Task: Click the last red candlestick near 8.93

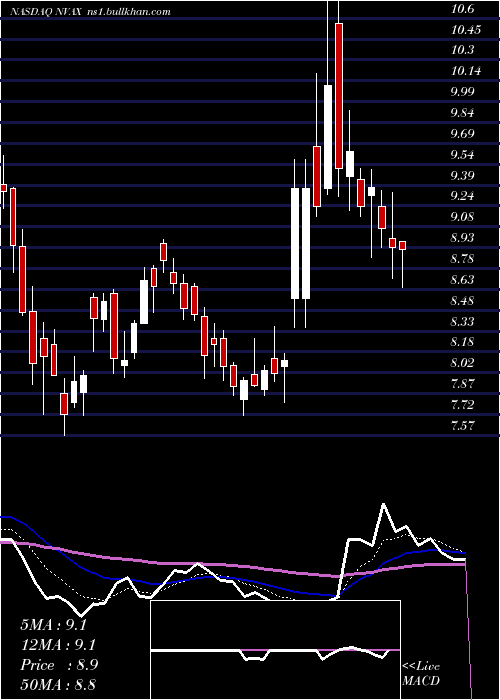Action: (402, 246)
